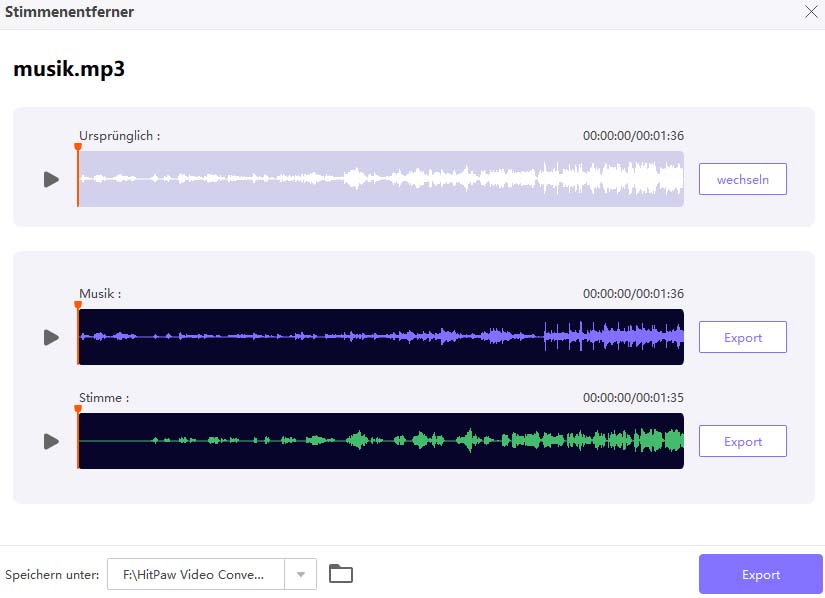Play the separated Stimme track

(x=51, y=441)
